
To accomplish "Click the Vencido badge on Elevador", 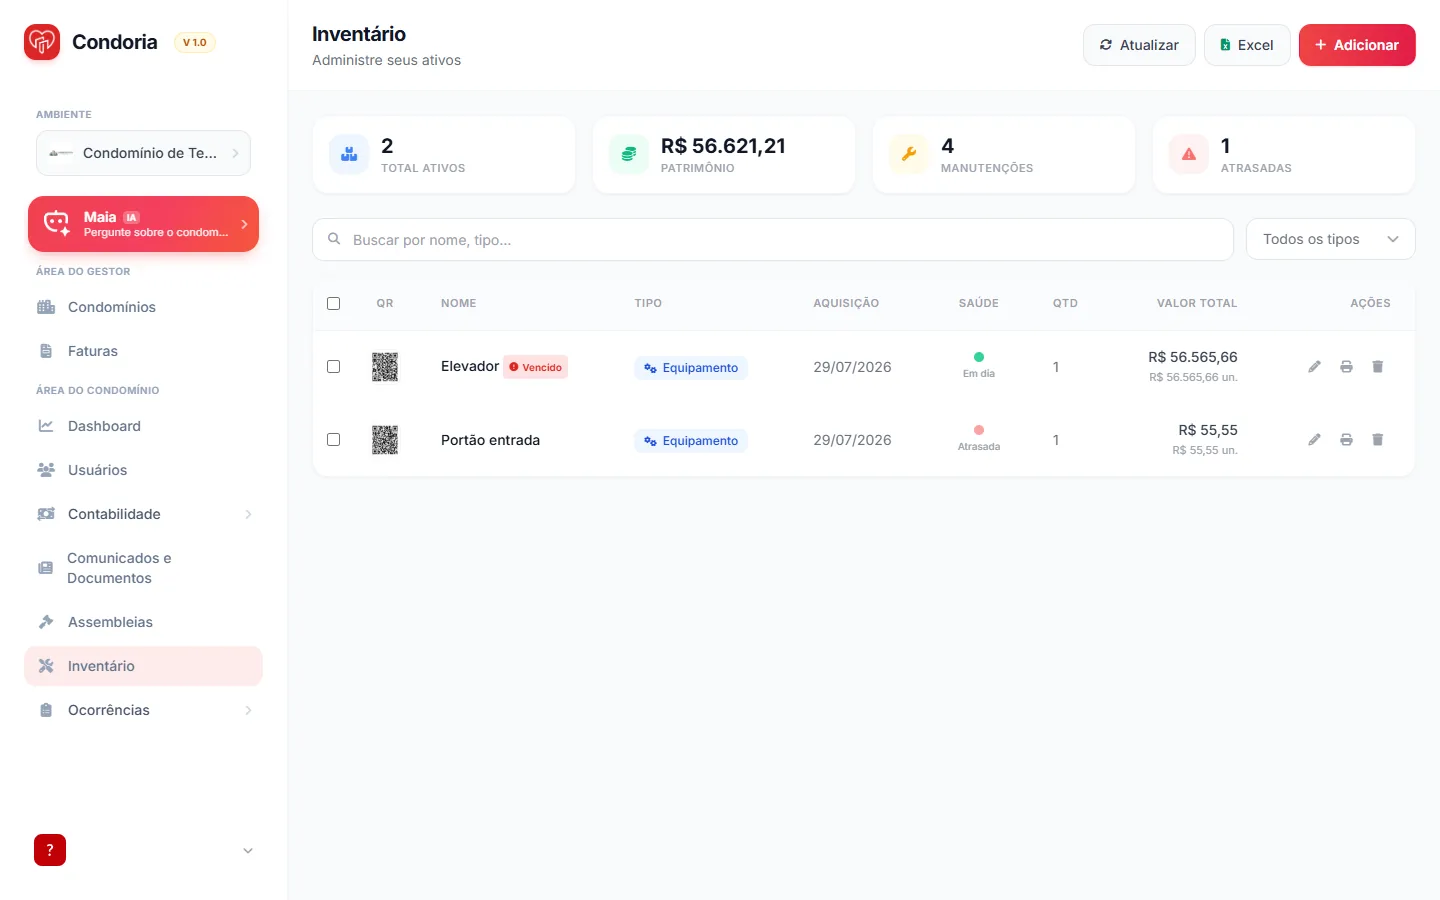I will 536,367.
